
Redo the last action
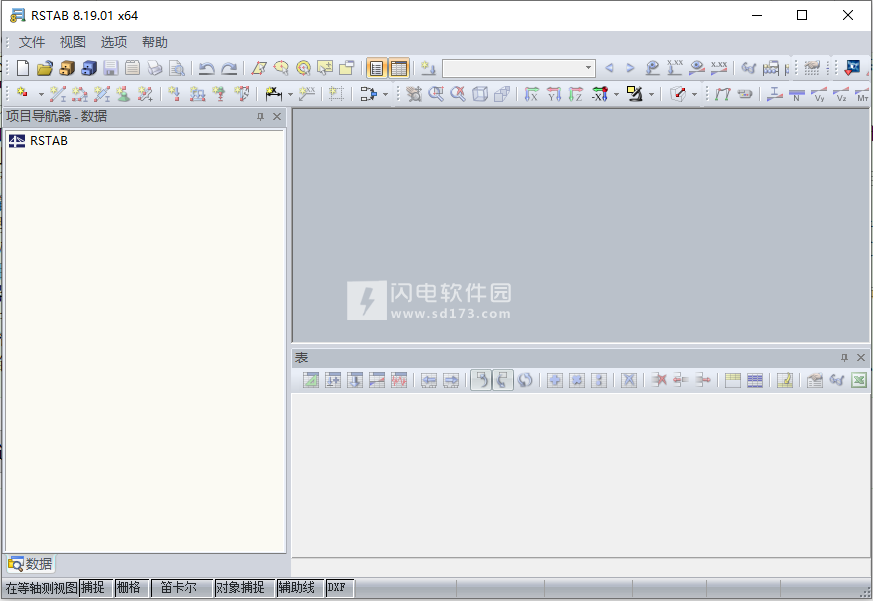(x=229, y=68)
